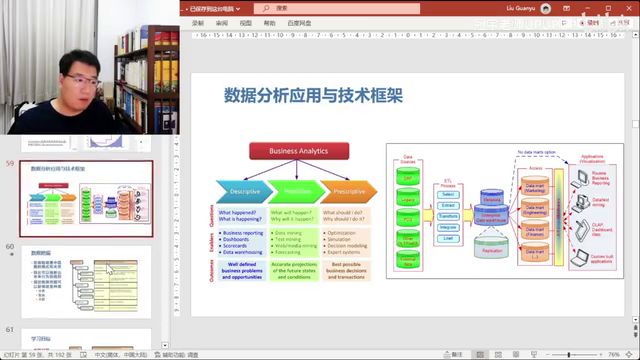Select the Prescriptive orange arrow shape
The width and height of the screenshot is (640, 360).
[349, 191]
